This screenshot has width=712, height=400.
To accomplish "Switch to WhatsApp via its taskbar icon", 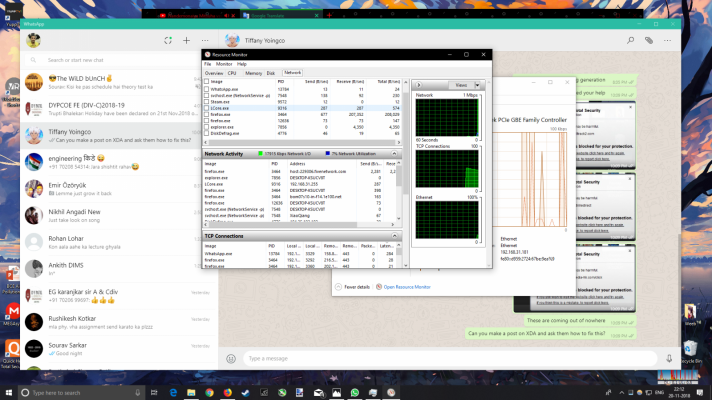I will tap(355, 393).
